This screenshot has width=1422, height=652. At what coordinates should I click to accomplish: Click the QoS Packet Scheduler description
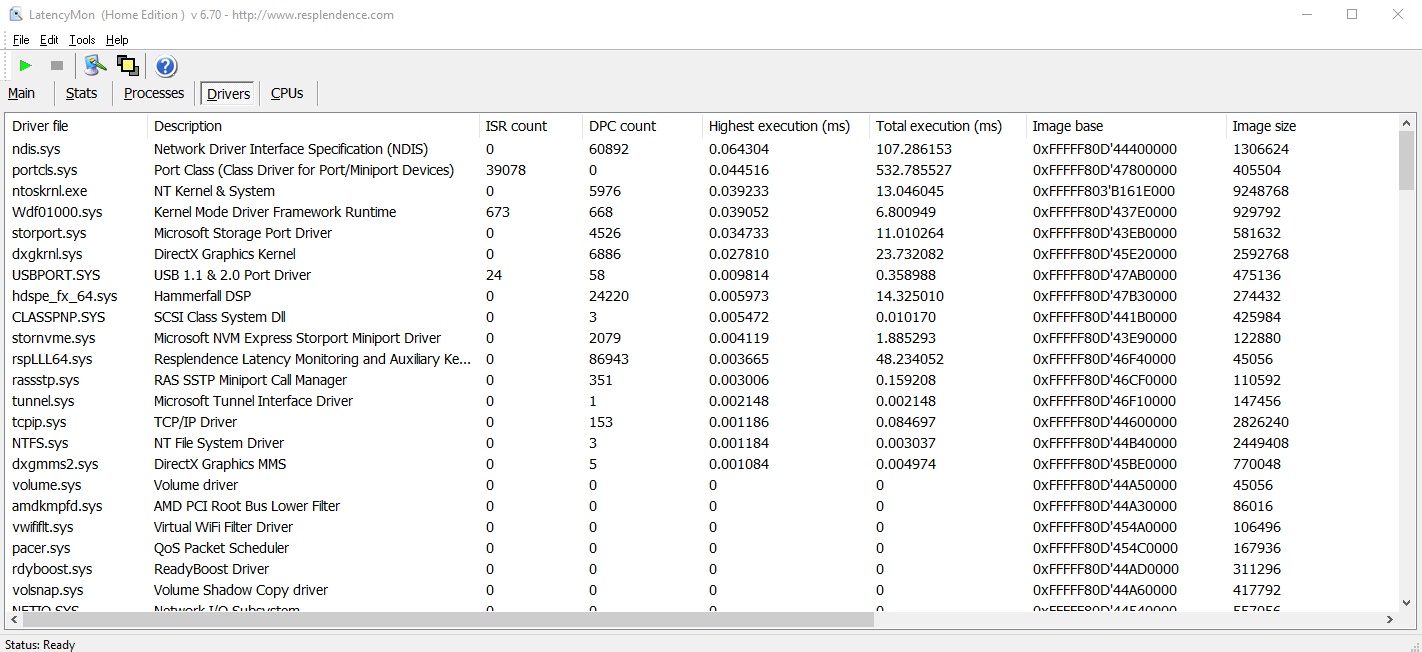(x=221, y=548)
